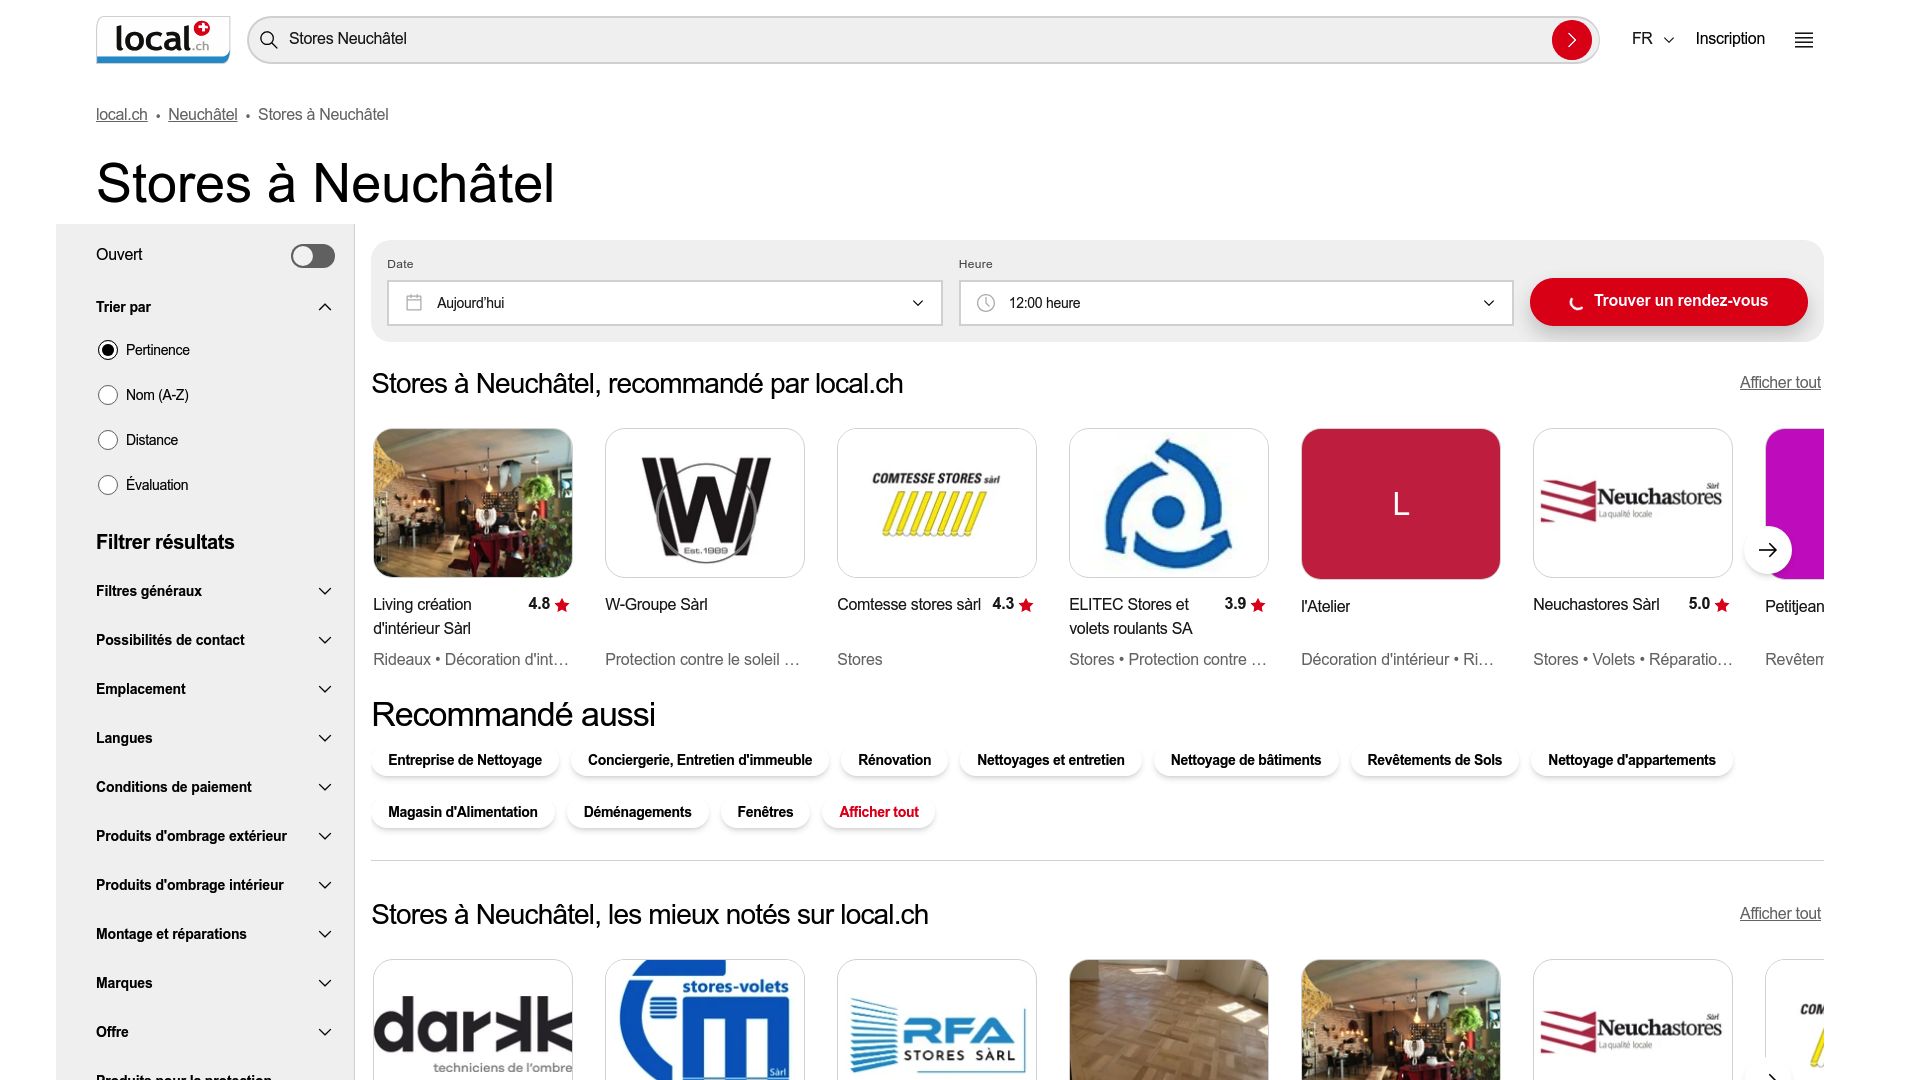Click the red search arrow button

coord(1571,40)
